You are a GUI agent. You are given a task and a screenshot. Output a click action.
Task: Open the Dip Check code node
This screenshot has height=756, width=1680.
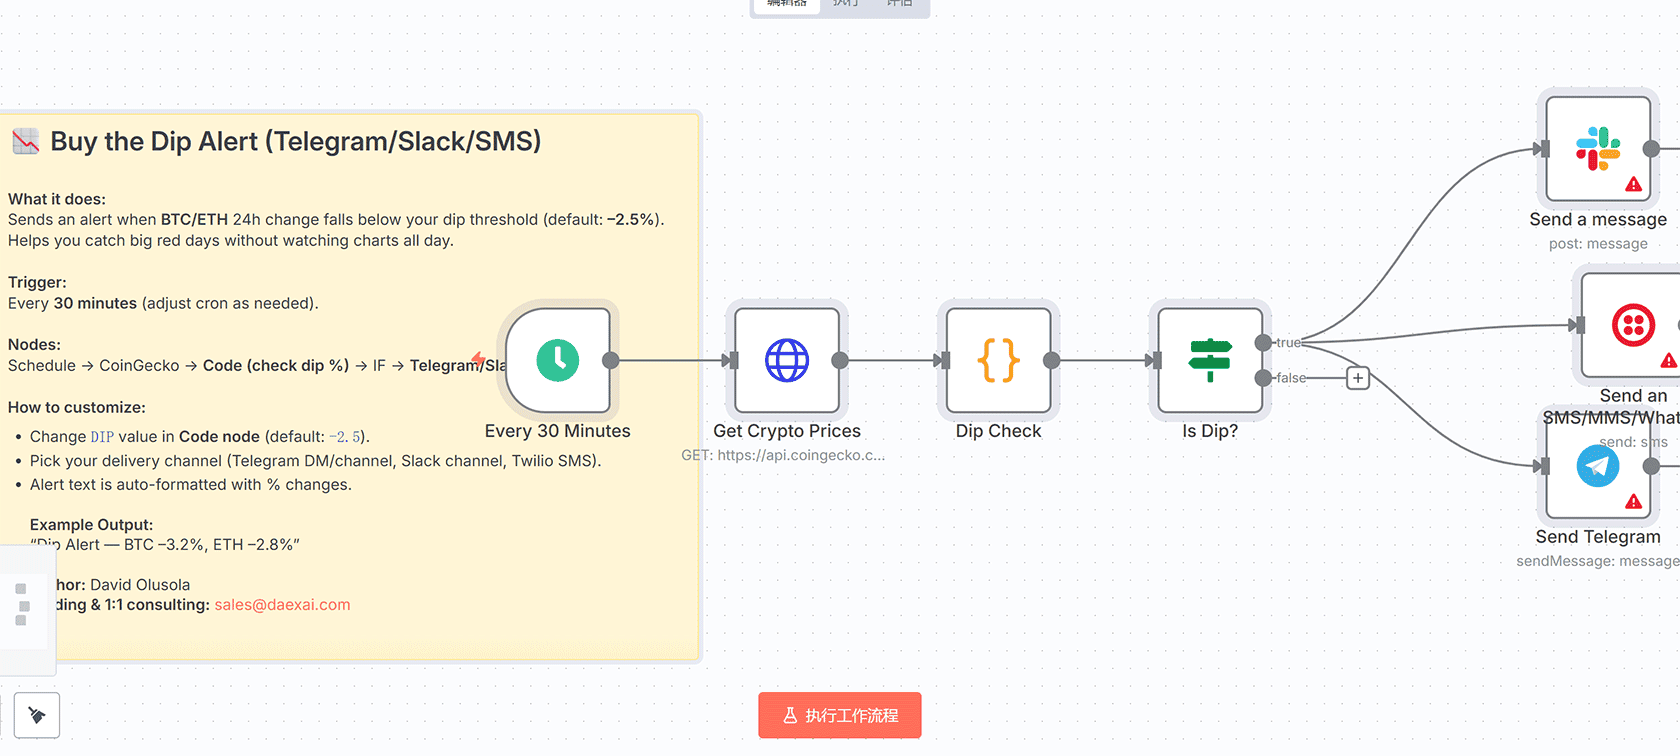point(998,360)
